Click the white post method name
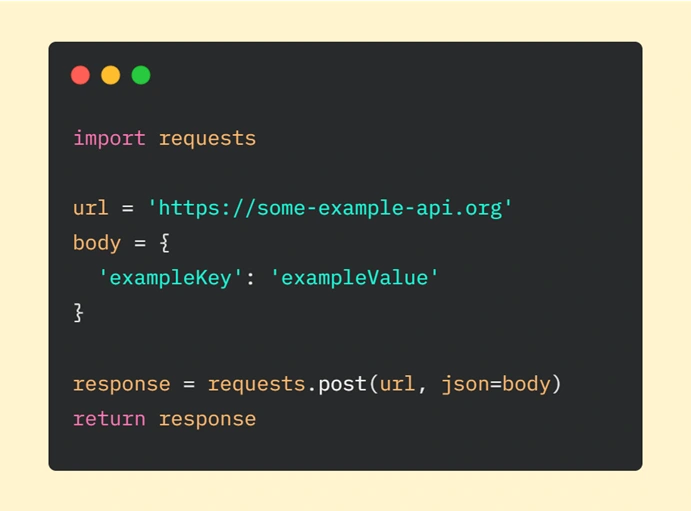 click(x=342, y=385)
